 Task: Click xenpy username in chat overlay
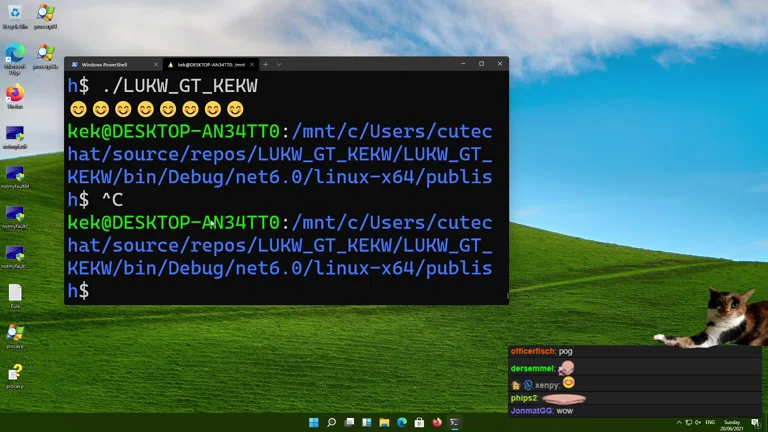click(x=546, y=385)
